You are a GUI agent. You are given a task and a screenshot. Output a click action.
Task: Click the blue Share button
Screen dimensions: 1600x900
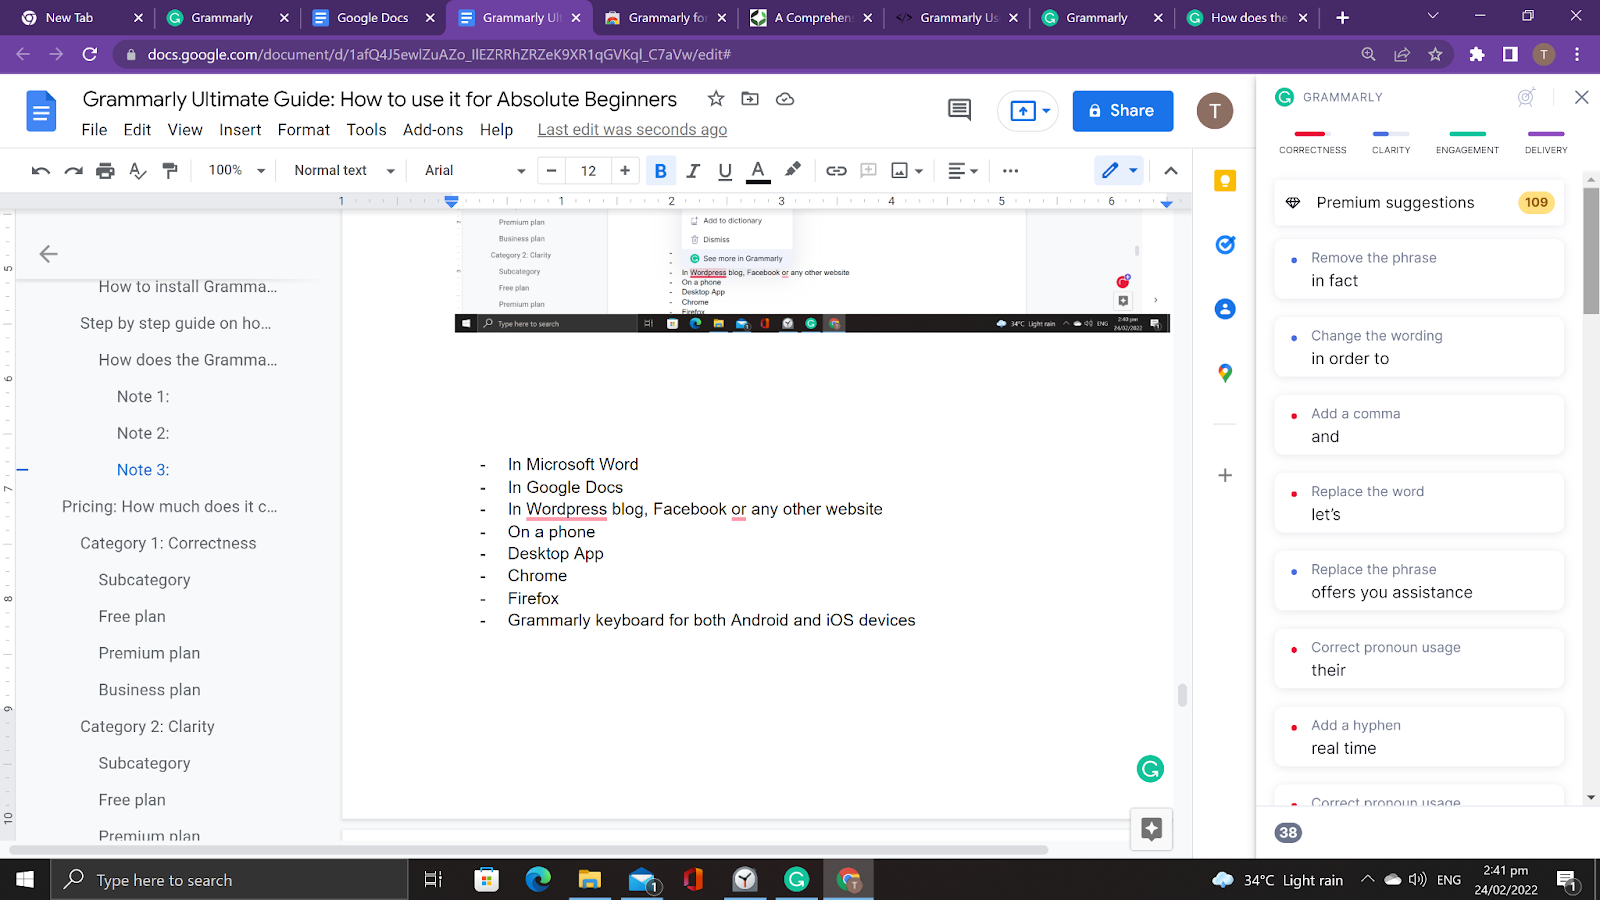click(1123, 111)
